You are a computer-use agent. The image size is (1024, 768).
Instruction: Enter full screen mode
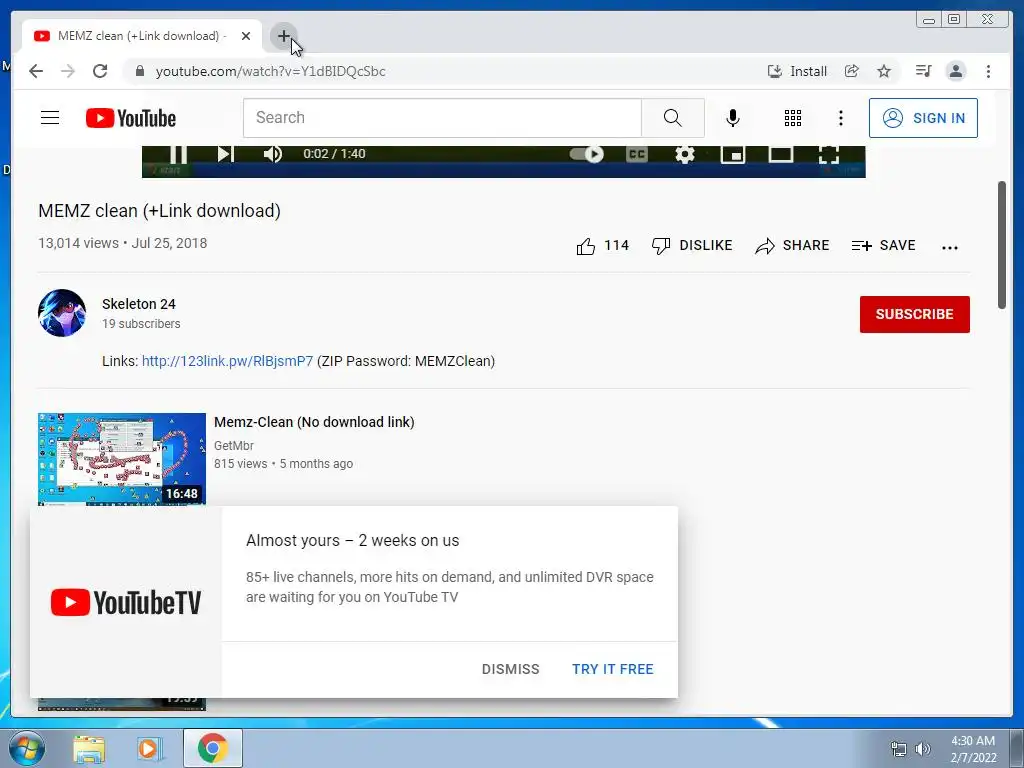click(829, 154)
